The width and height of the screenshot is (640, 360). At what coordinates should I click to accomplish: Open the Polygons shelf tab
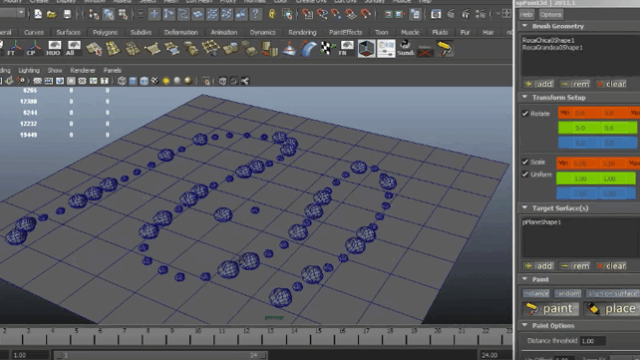[105, 32]
